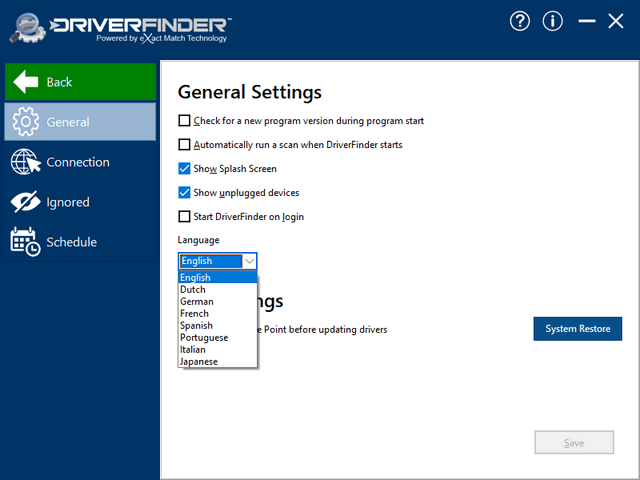
Task: Collapse the Language dropdown arrow
Action: point(249,261)
